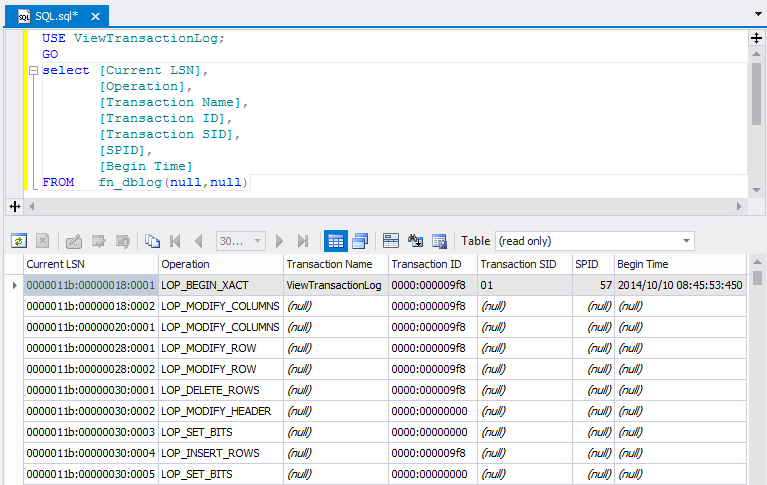Viewport: 767px width, 485px height.
Task: Select the Begin Time 2014/10/10 08:45:53:450 cell
Action: pos(680,285)
